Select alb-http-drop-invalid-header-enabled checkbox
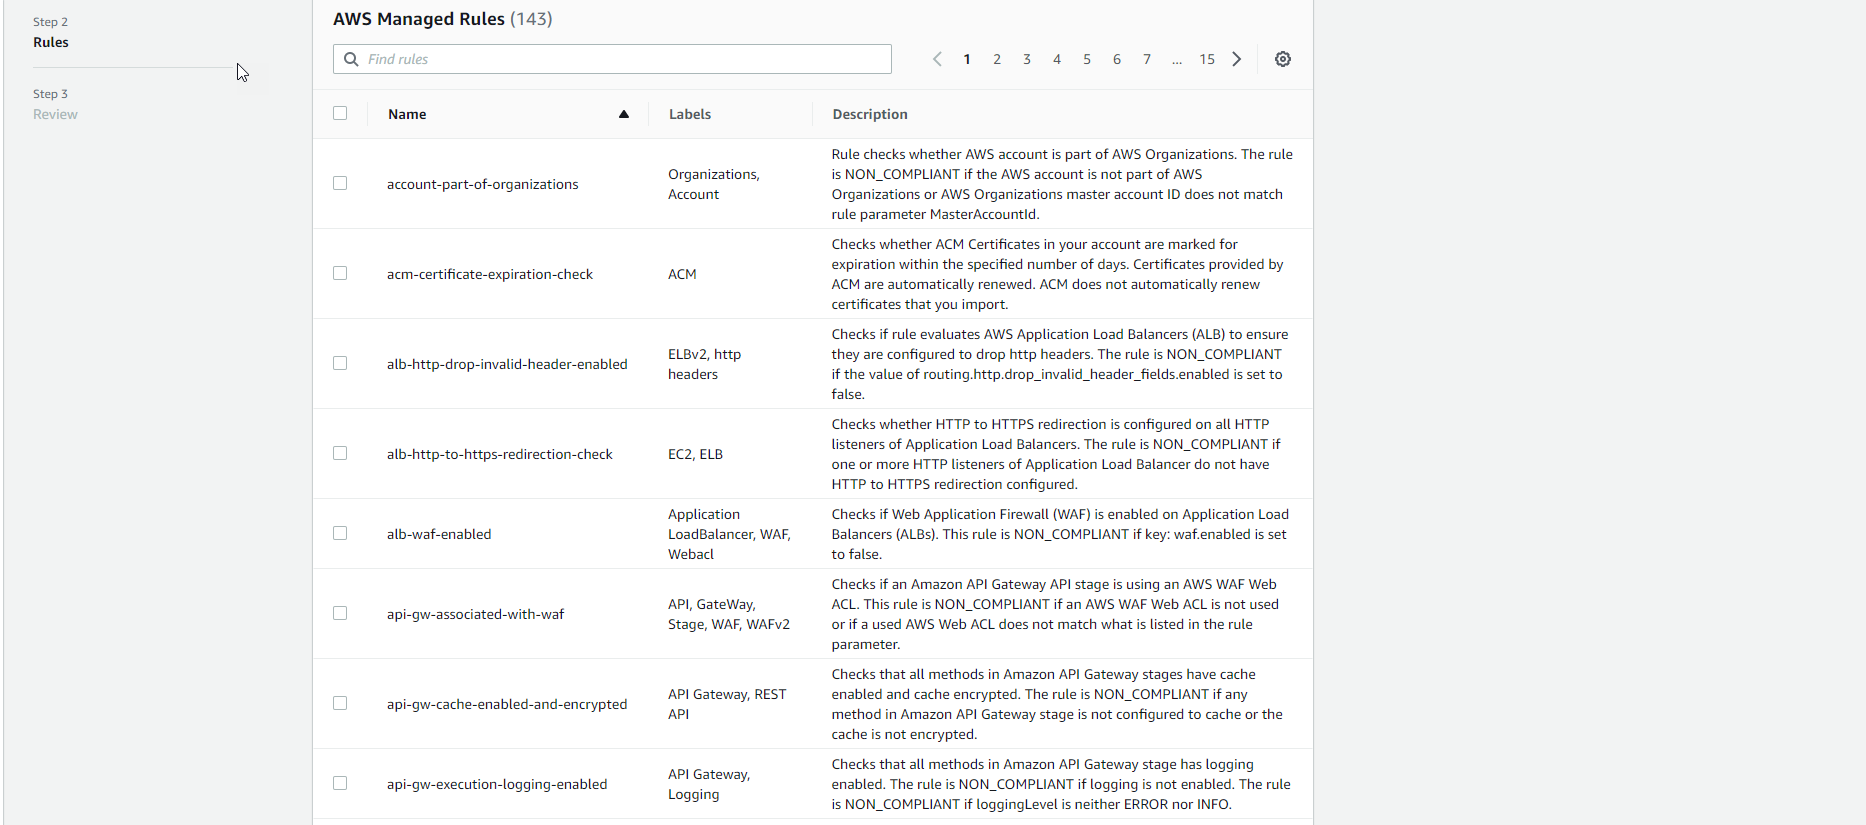Image resolution: width=1866 pixels, height=825 pixels. pos(340,363)
